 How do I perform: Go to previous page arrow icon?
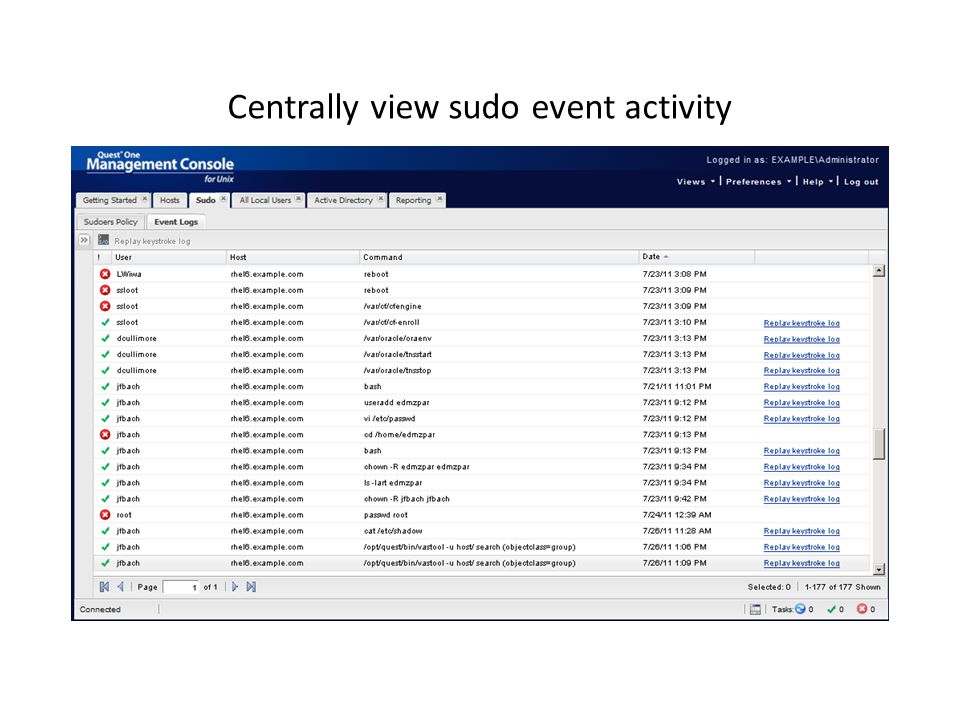[121, 587]
